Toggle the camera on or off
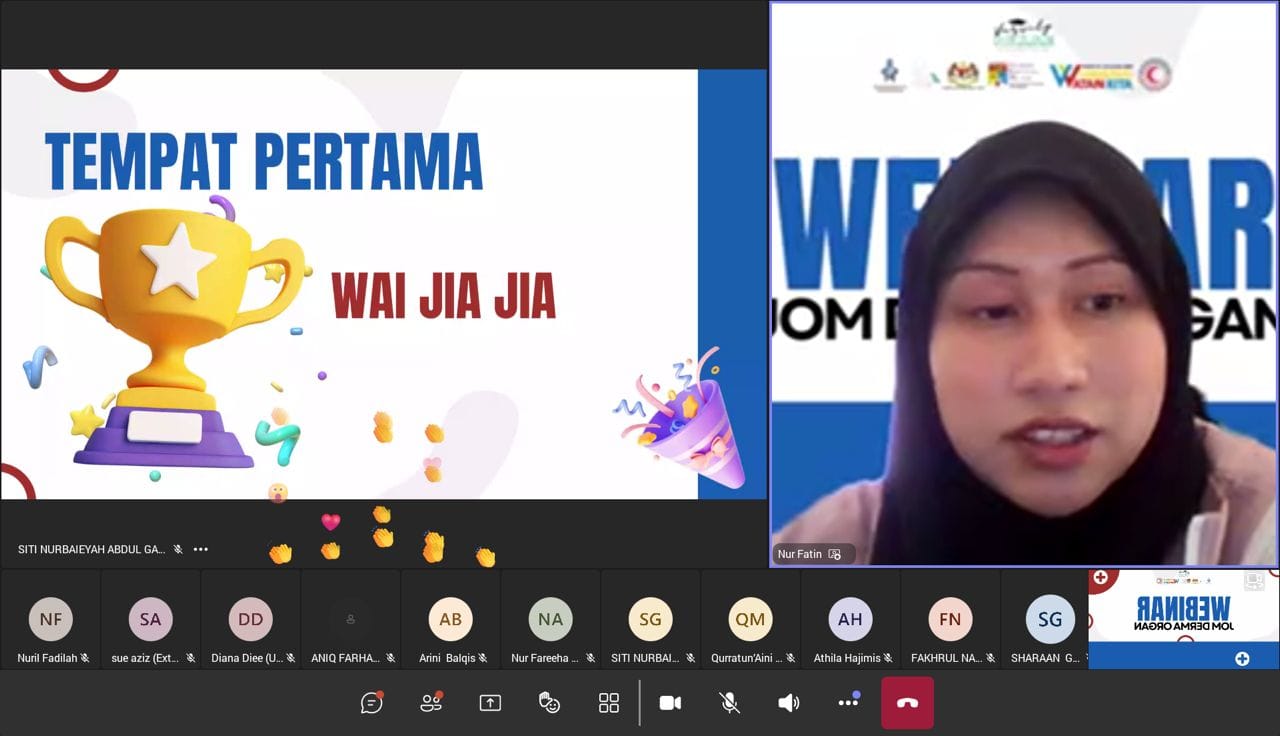This screenshot has width=1280, height=736. pos(670,703)
